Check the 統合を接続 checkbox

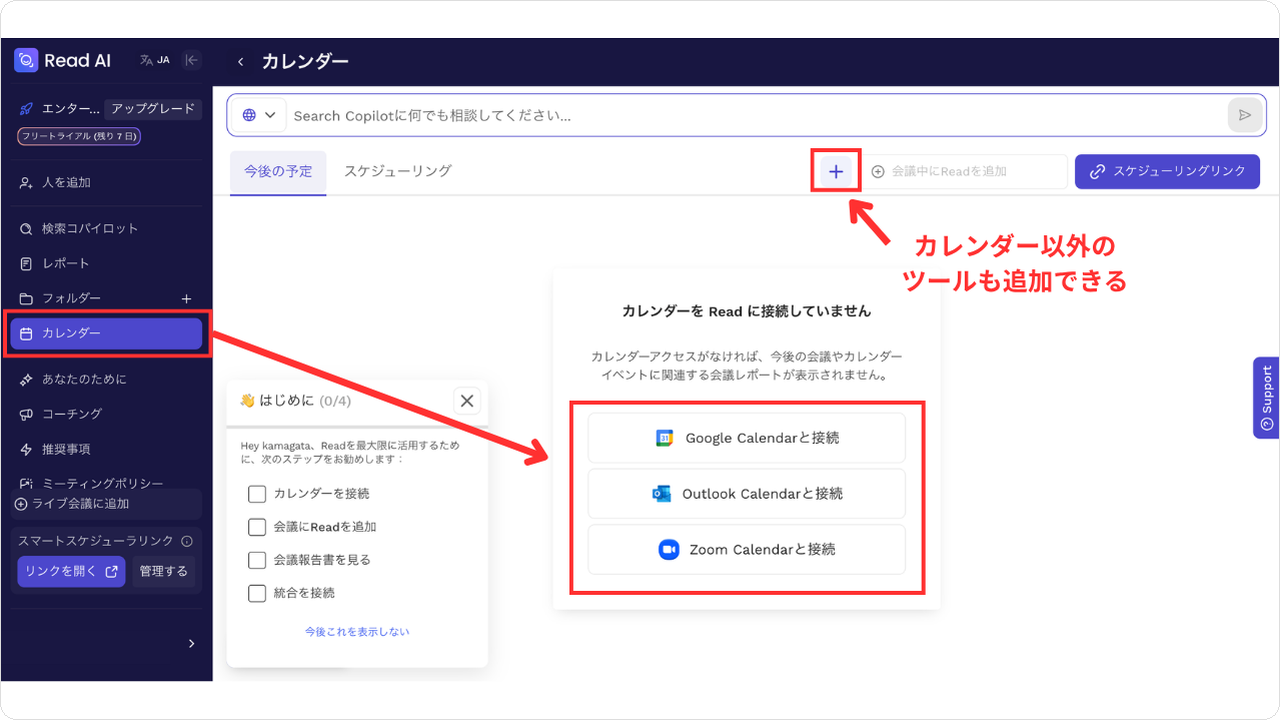pyautogui.click(x=257, y=593)
